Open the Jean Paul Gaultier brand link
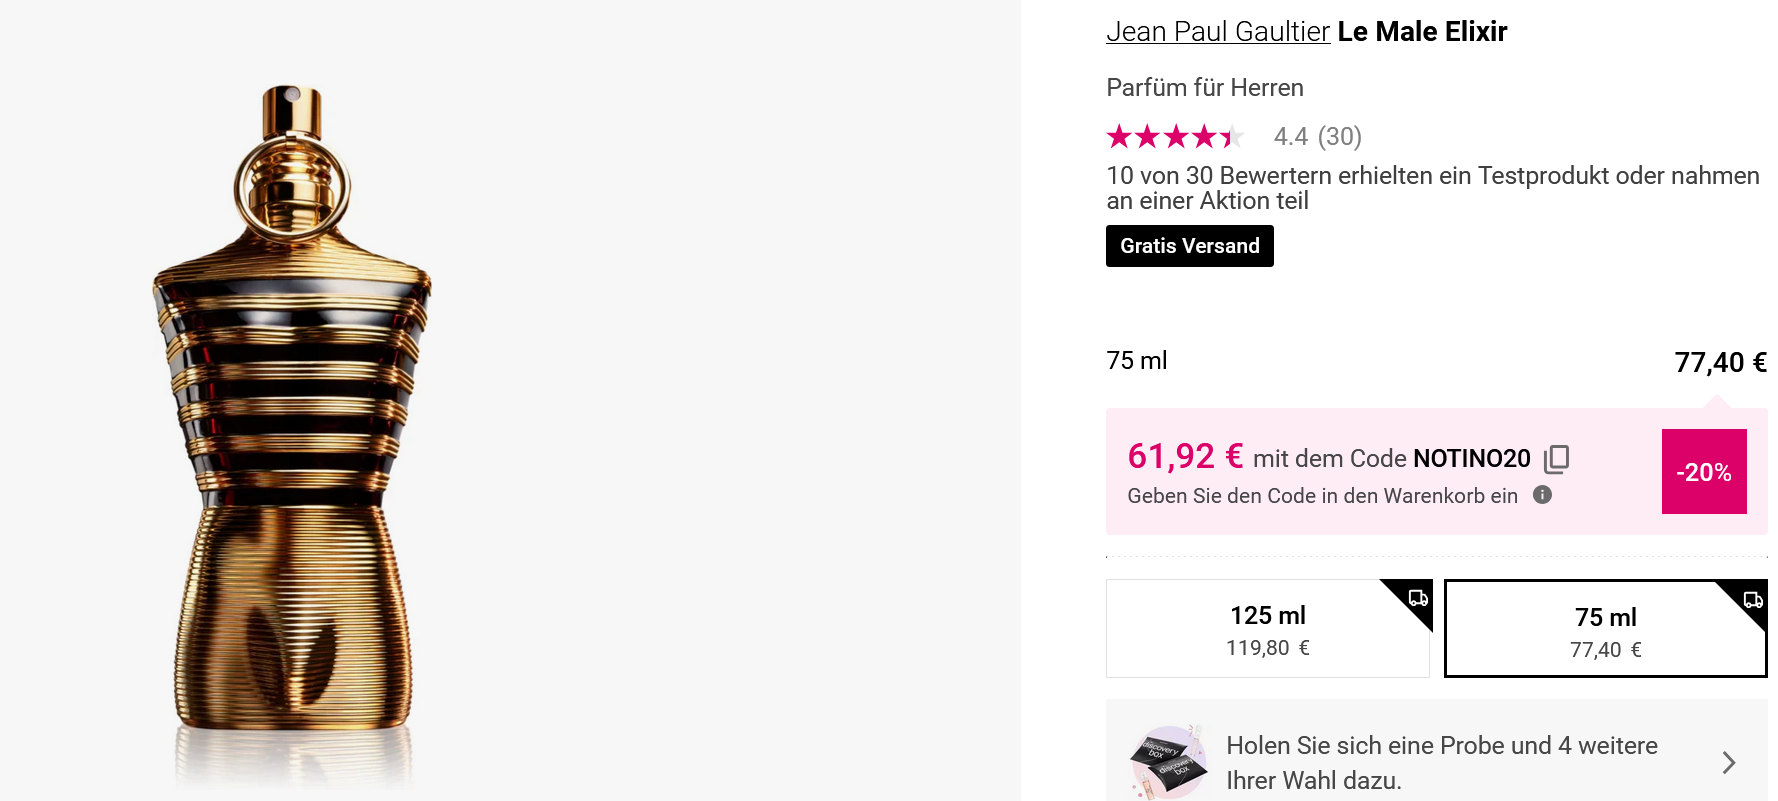Image resolution: width=1778 pixels, height=801 pixels. click(x=1217, y=32)
